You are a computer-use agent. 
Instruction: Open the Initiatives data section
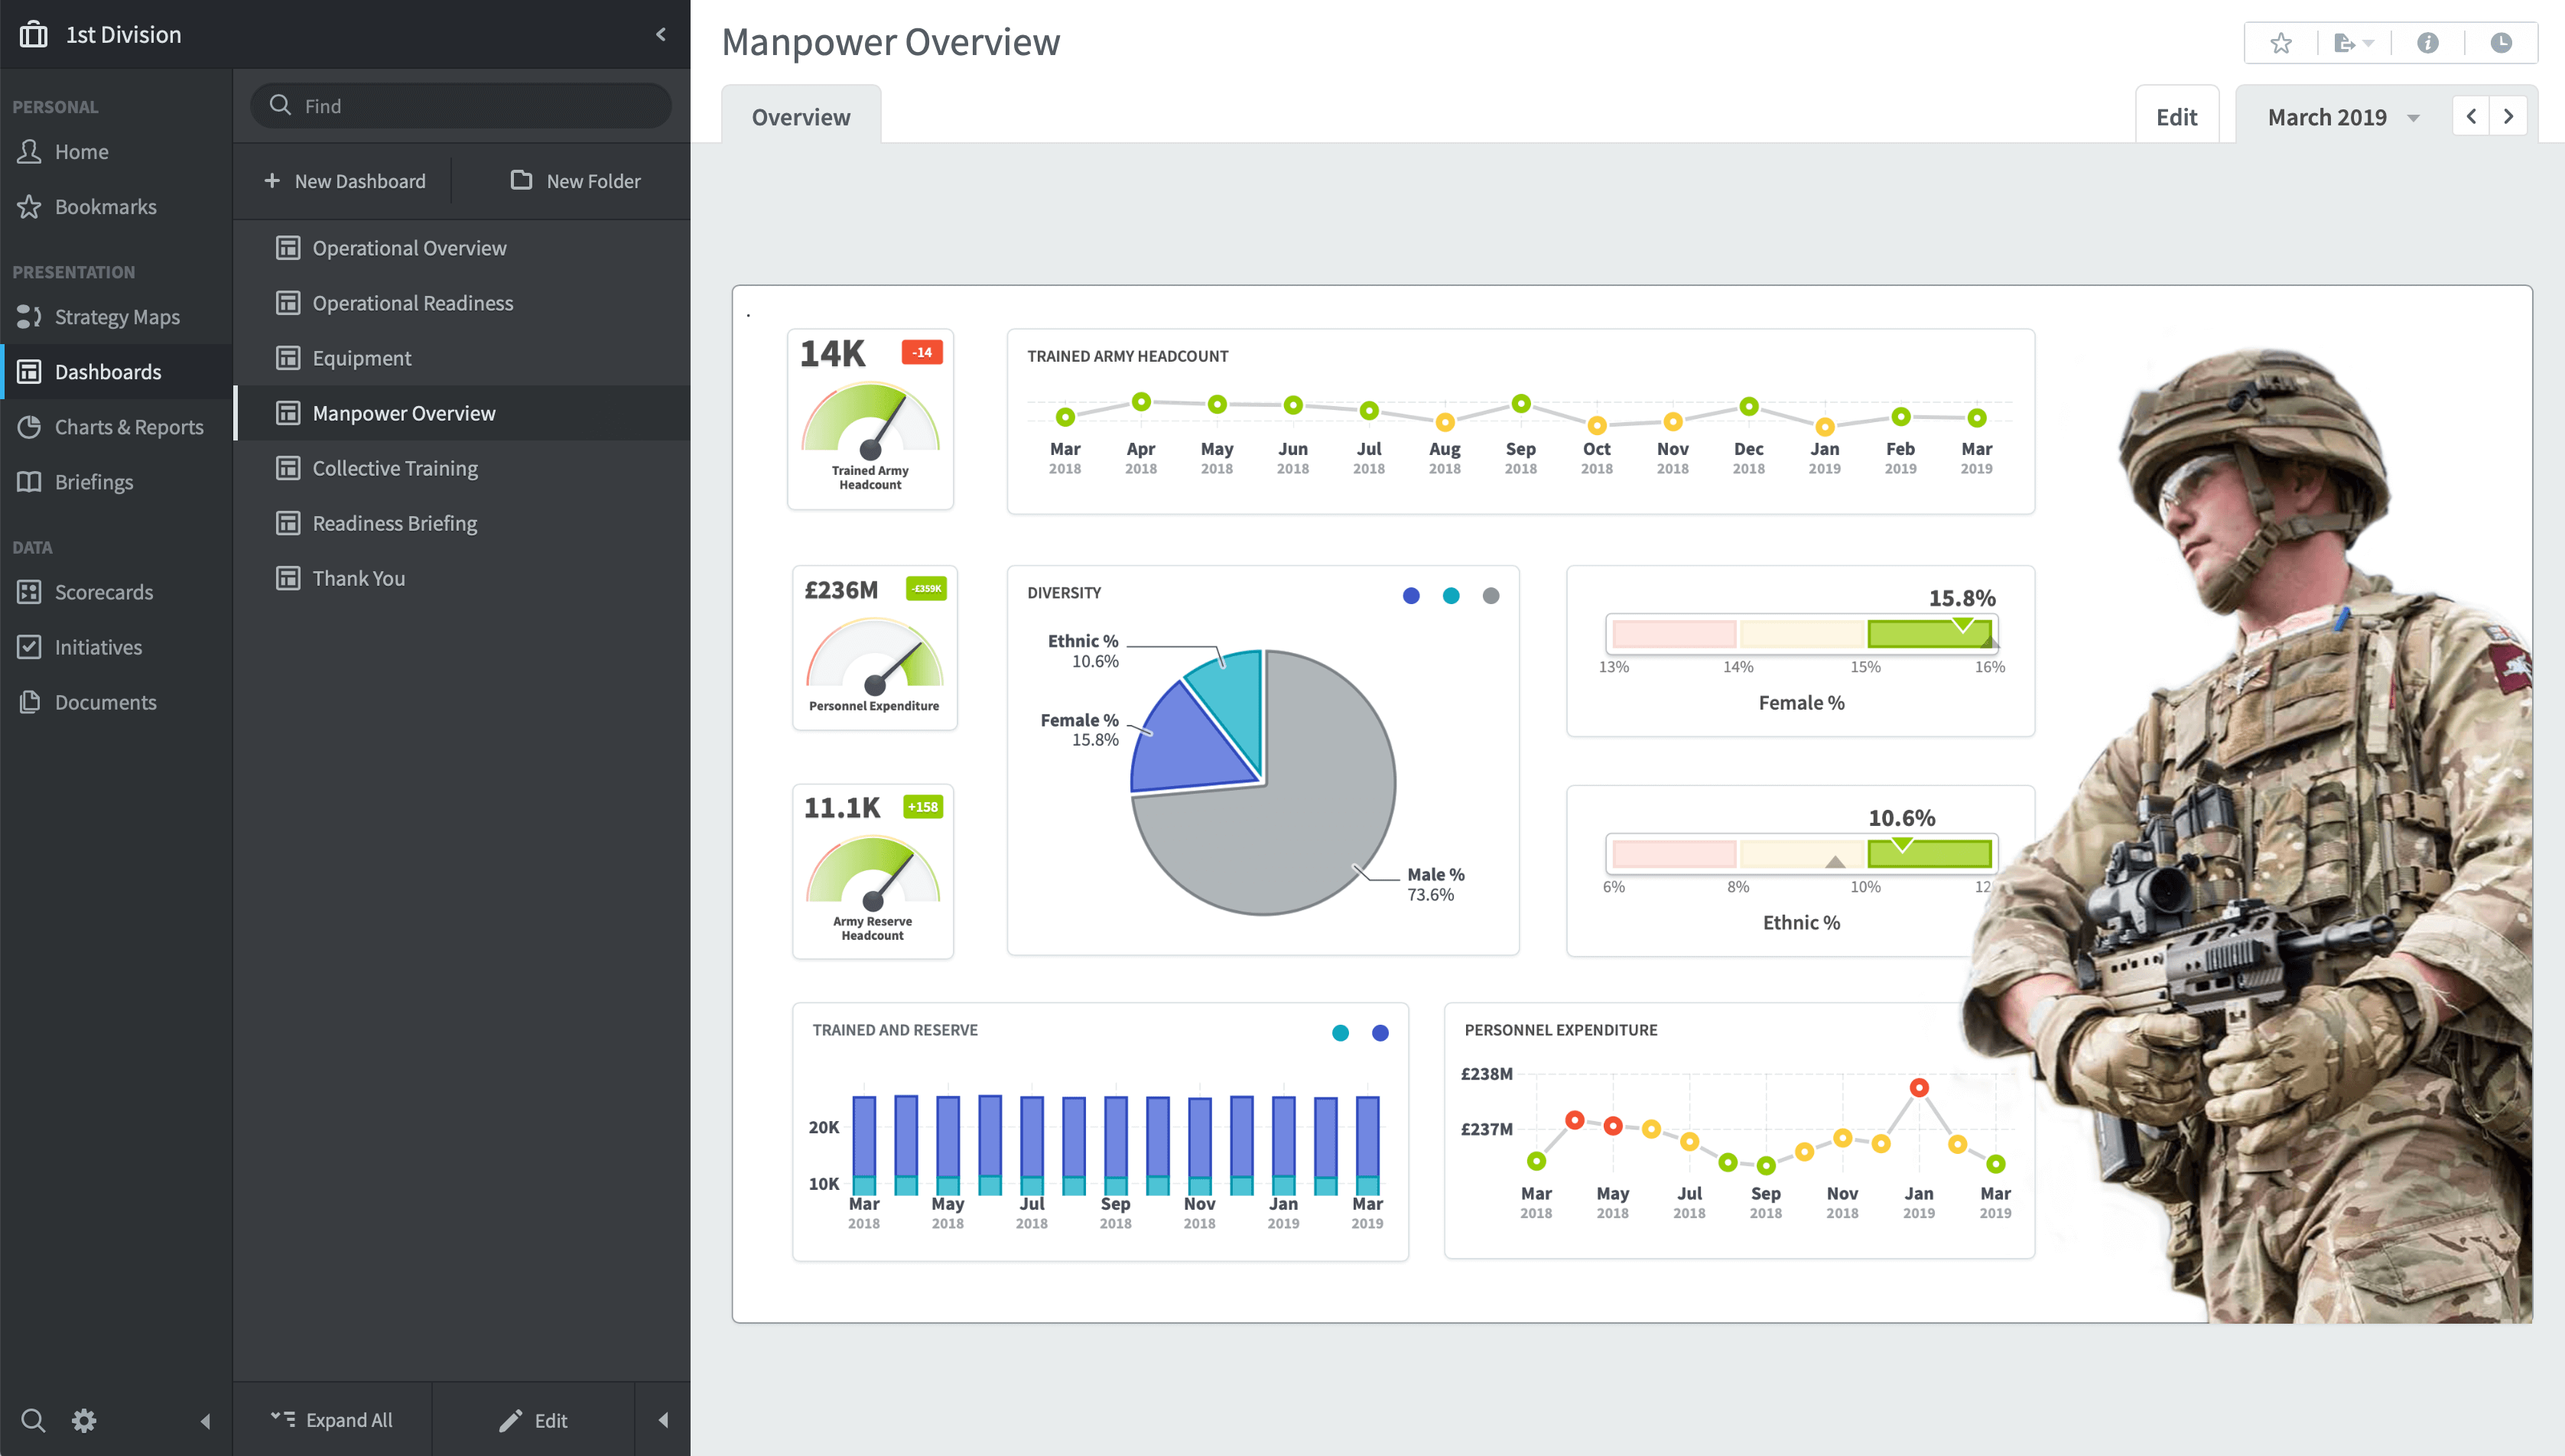coord(99,646)
